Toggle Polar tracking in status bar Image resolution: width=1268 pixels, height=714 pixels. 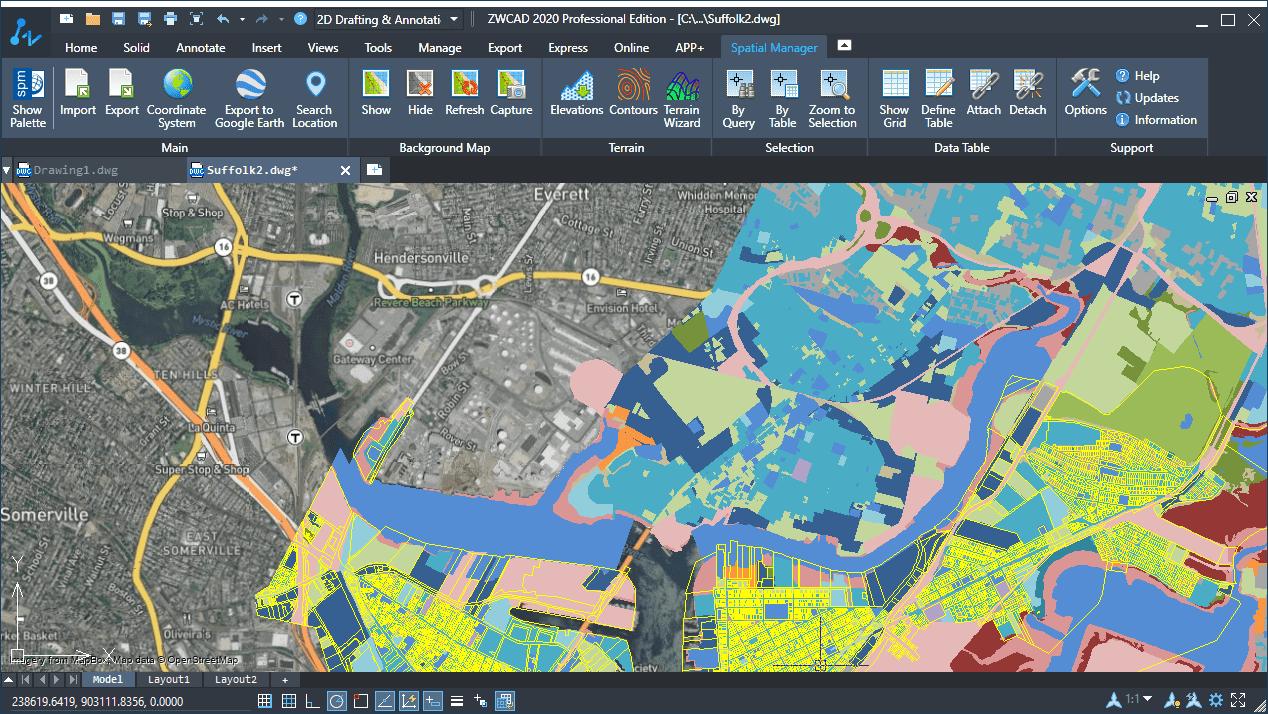coord(337,701)
